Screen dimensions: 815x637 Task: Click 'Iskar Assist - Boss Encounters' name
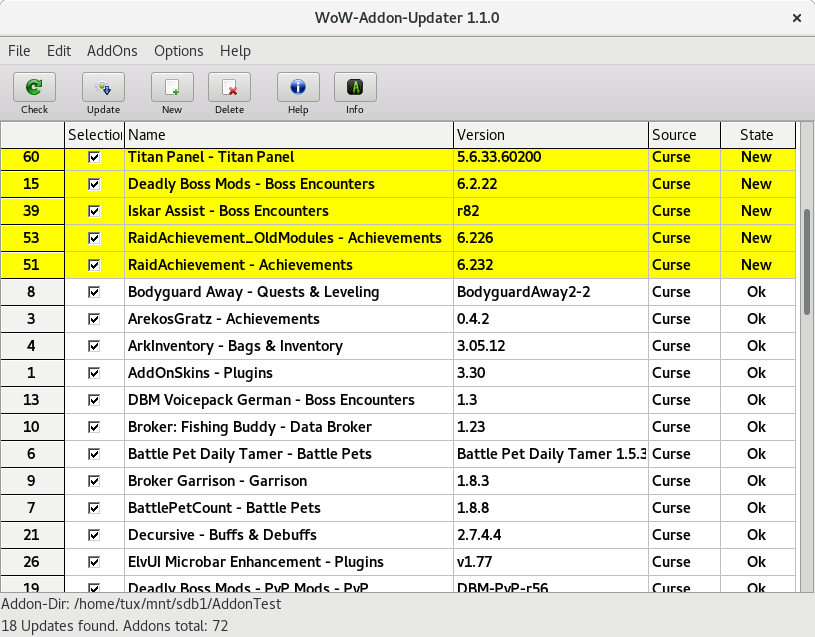pos(228,211)
